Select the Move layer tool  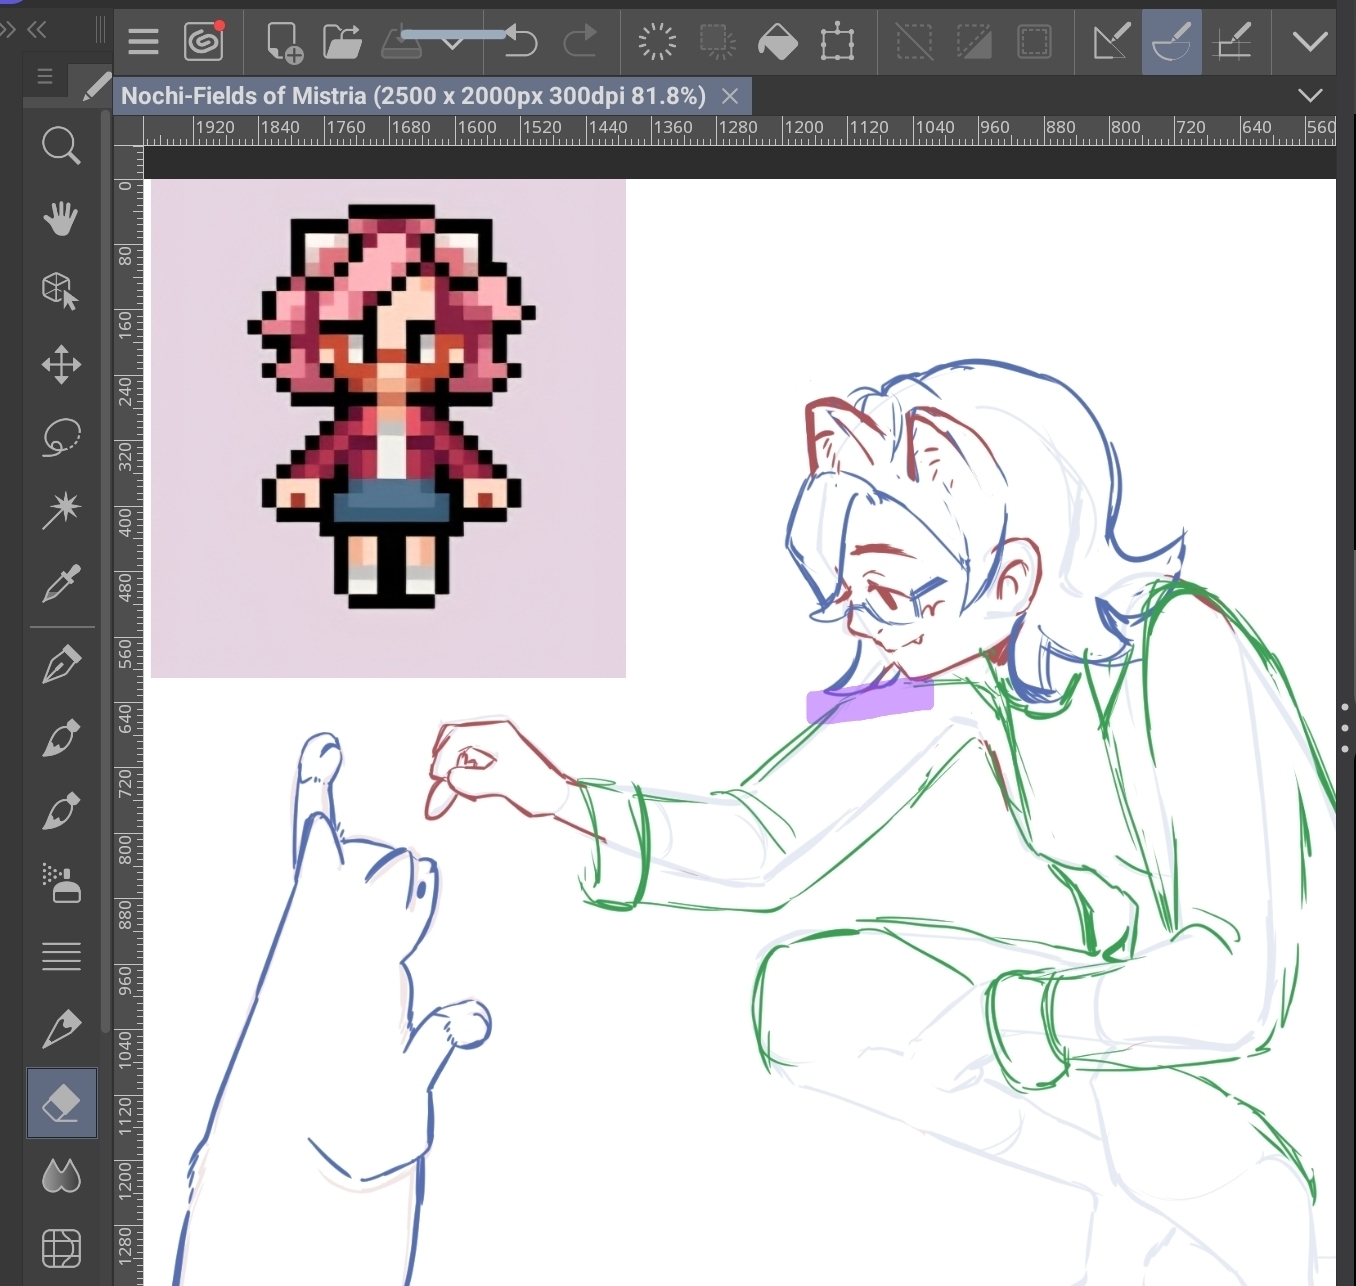pyautogui.click(x=61, y=365)
